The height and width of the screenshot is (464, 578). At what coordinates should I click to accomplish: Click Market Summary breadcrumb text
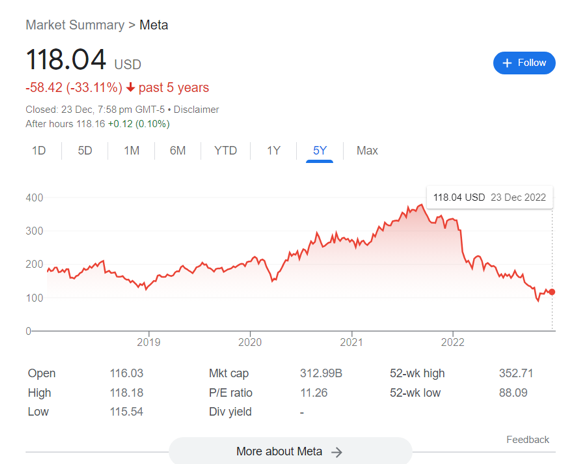(x=75, y=25)
